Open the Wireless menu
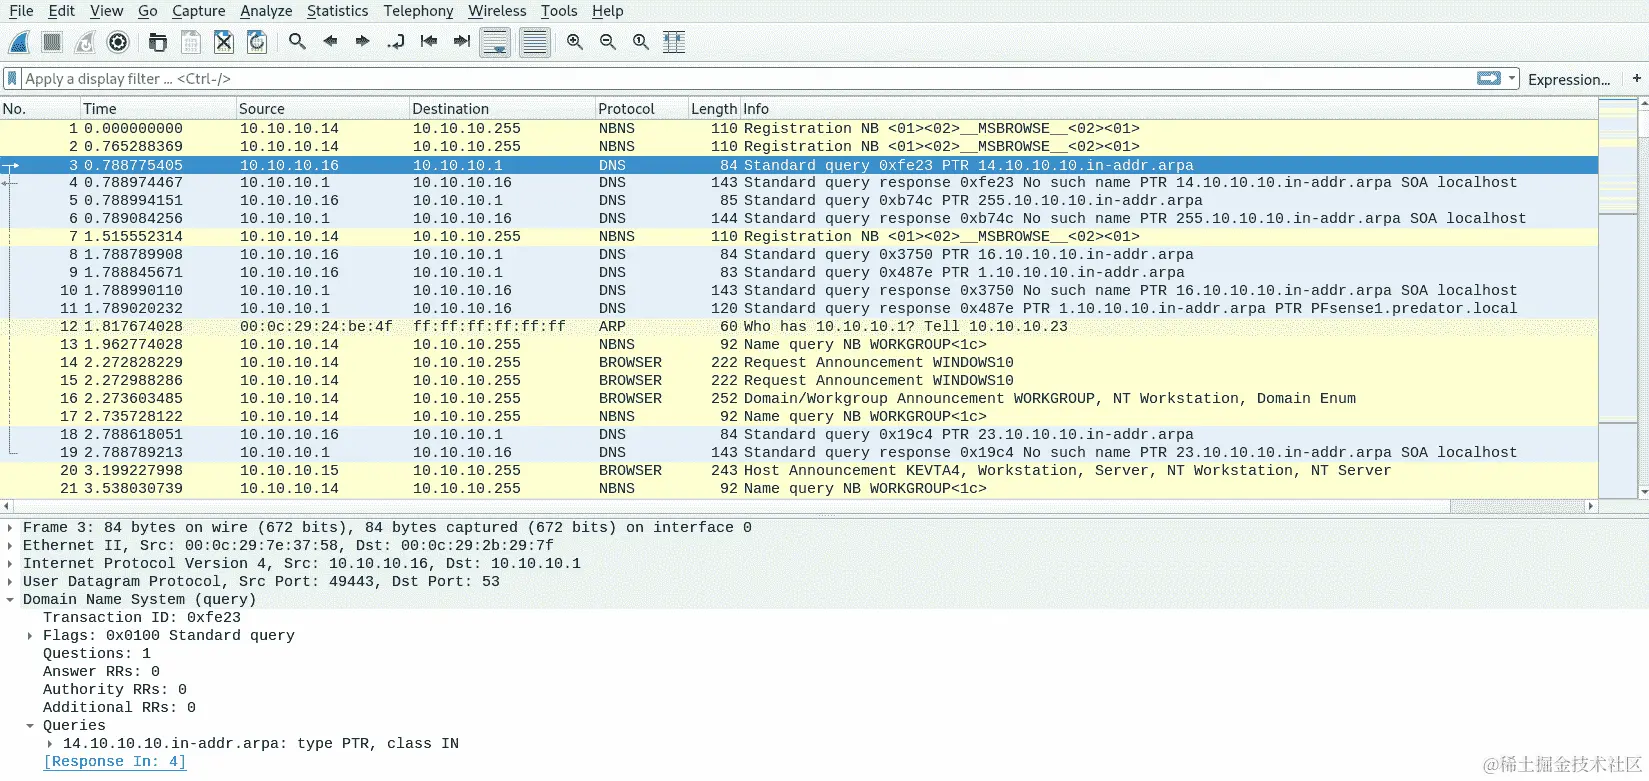 pyautogui.click(x=497, y=11)
